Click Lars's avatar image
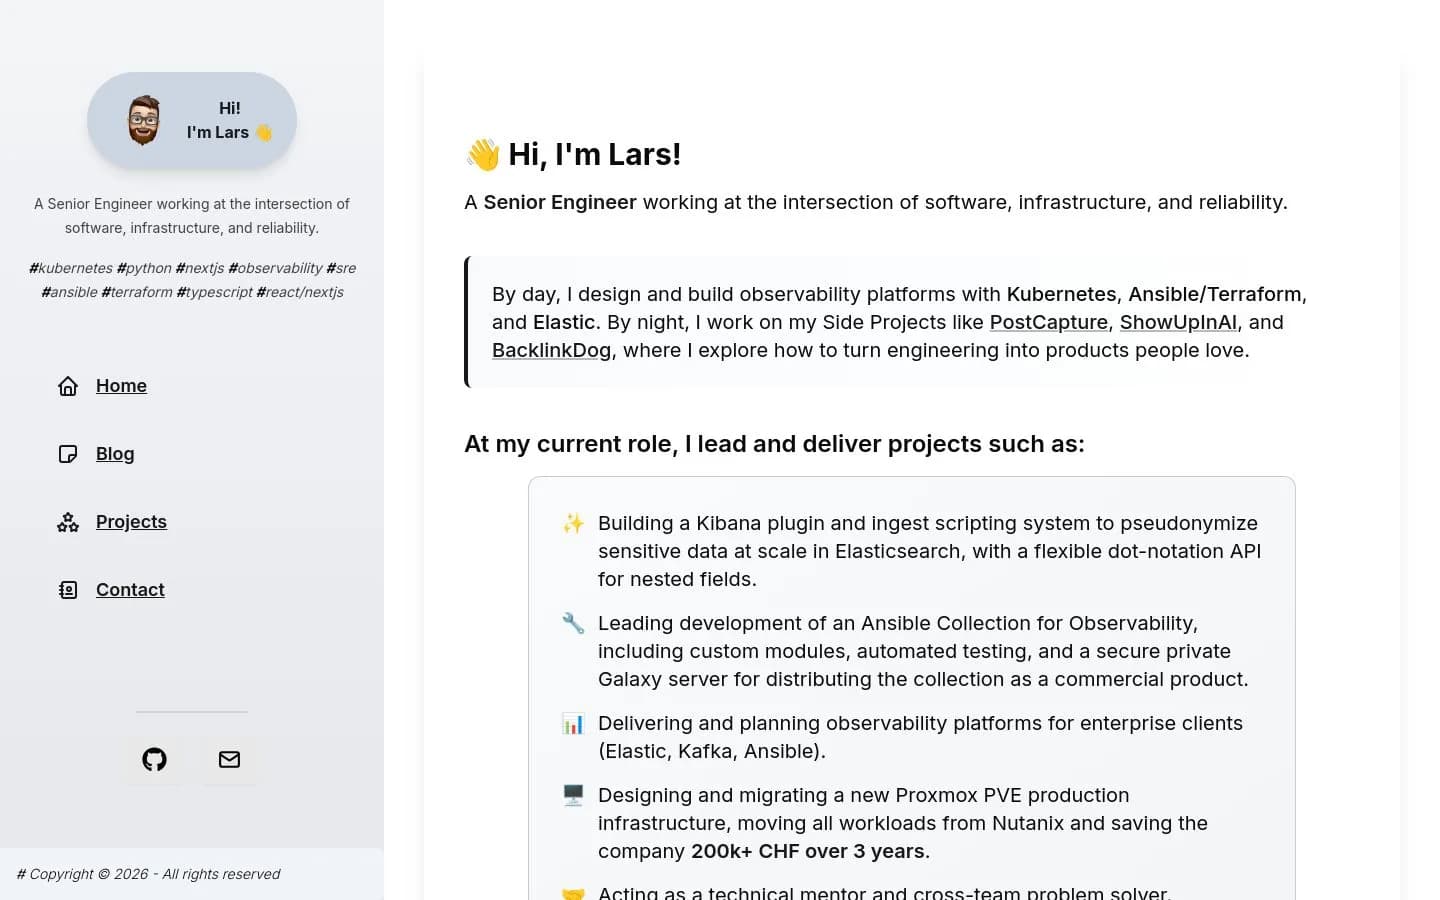The width and height of the screenshot is (1440, 900). [x=144, y=121]
